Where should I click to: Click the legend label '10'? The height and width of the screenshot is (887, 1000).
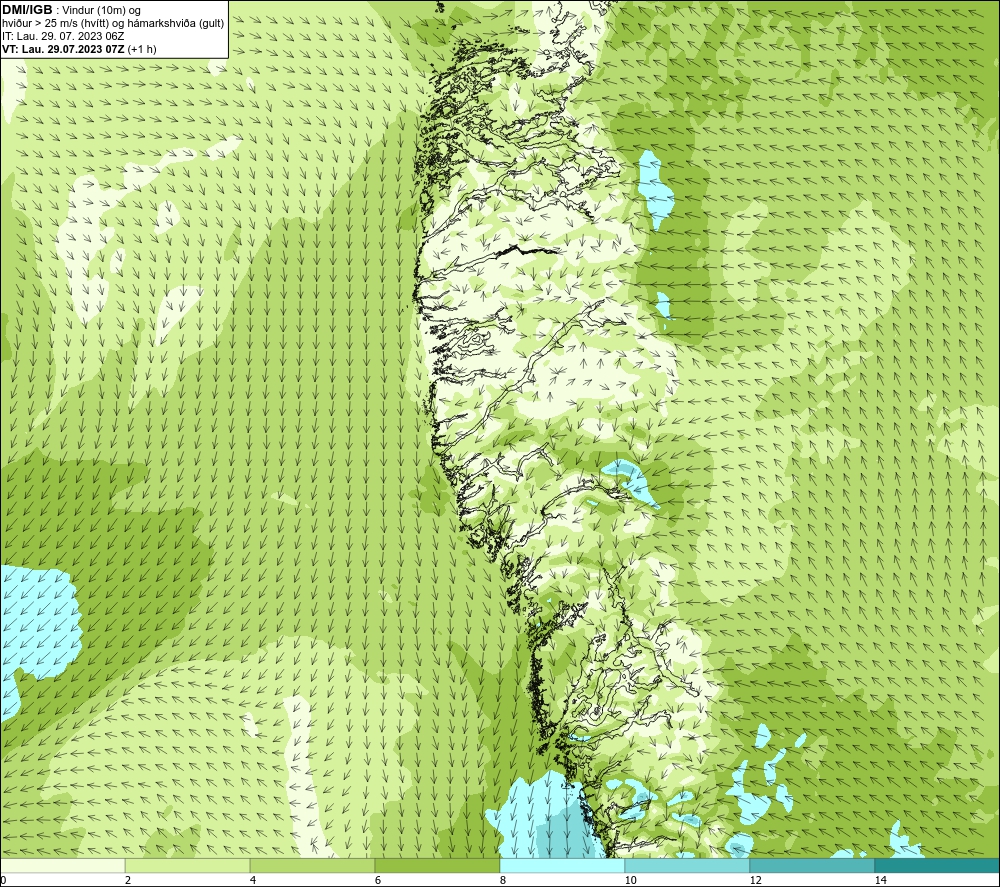(630, 880)
